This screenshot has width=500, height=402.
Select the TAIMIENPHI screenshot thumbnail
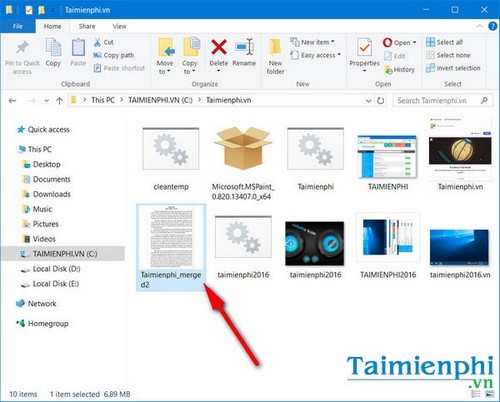[388, 162]
